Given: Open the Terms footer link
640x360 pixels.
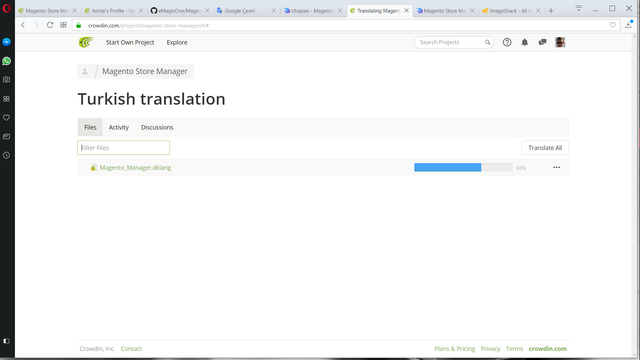Looking at the screenshot, I should 514,349.
